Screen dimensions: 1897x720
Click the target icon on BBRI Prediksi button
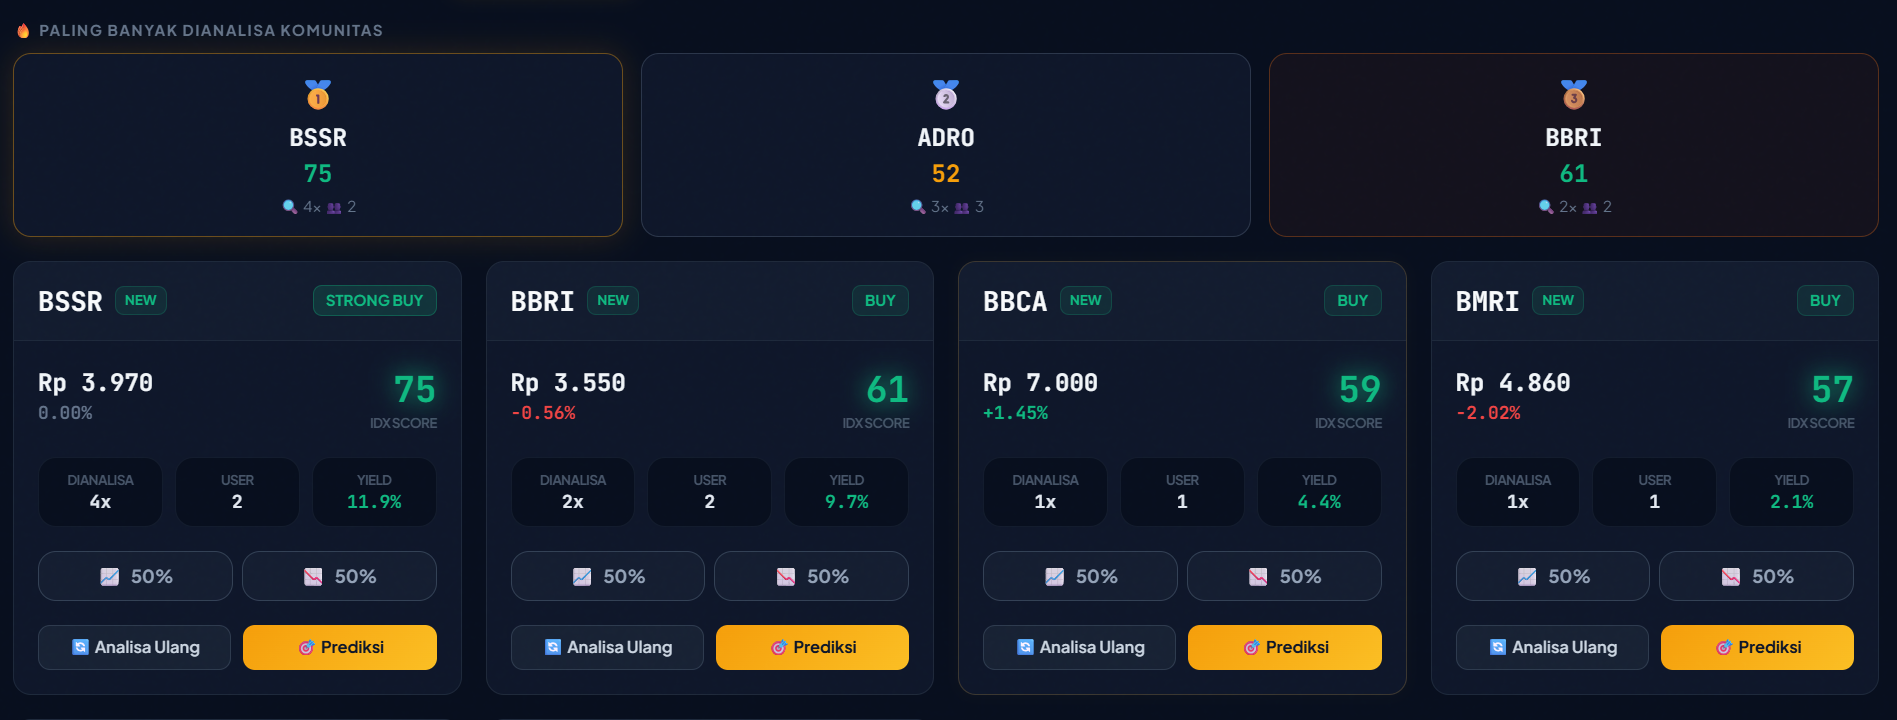pyautogui.click(x=779, y=648)
